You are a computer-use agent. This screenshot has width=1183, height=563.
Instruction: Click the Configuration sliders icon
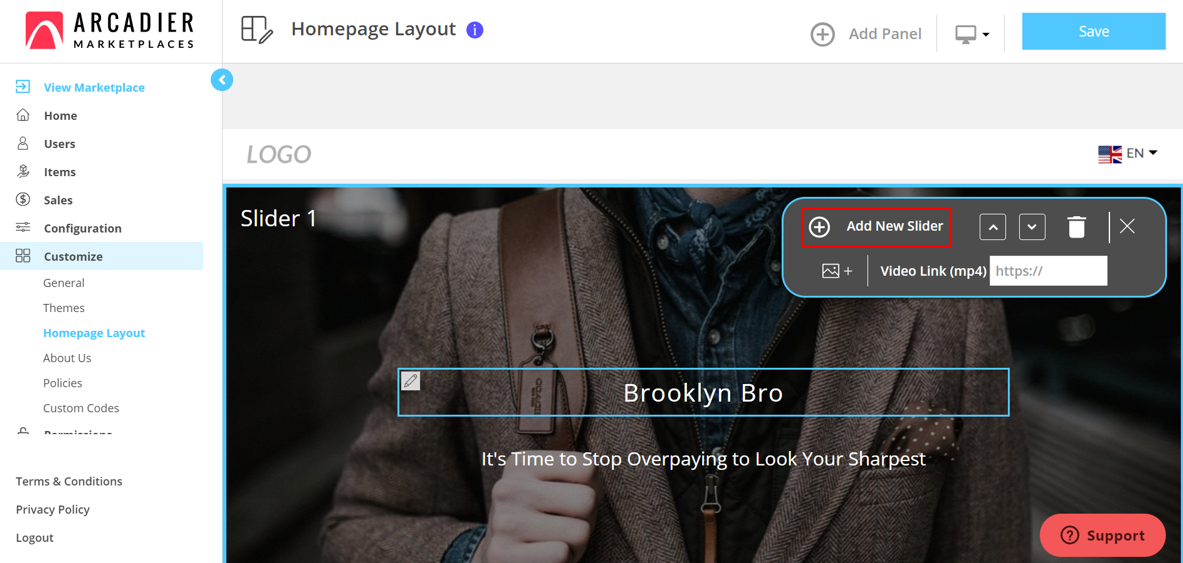(x=23, y=228)
